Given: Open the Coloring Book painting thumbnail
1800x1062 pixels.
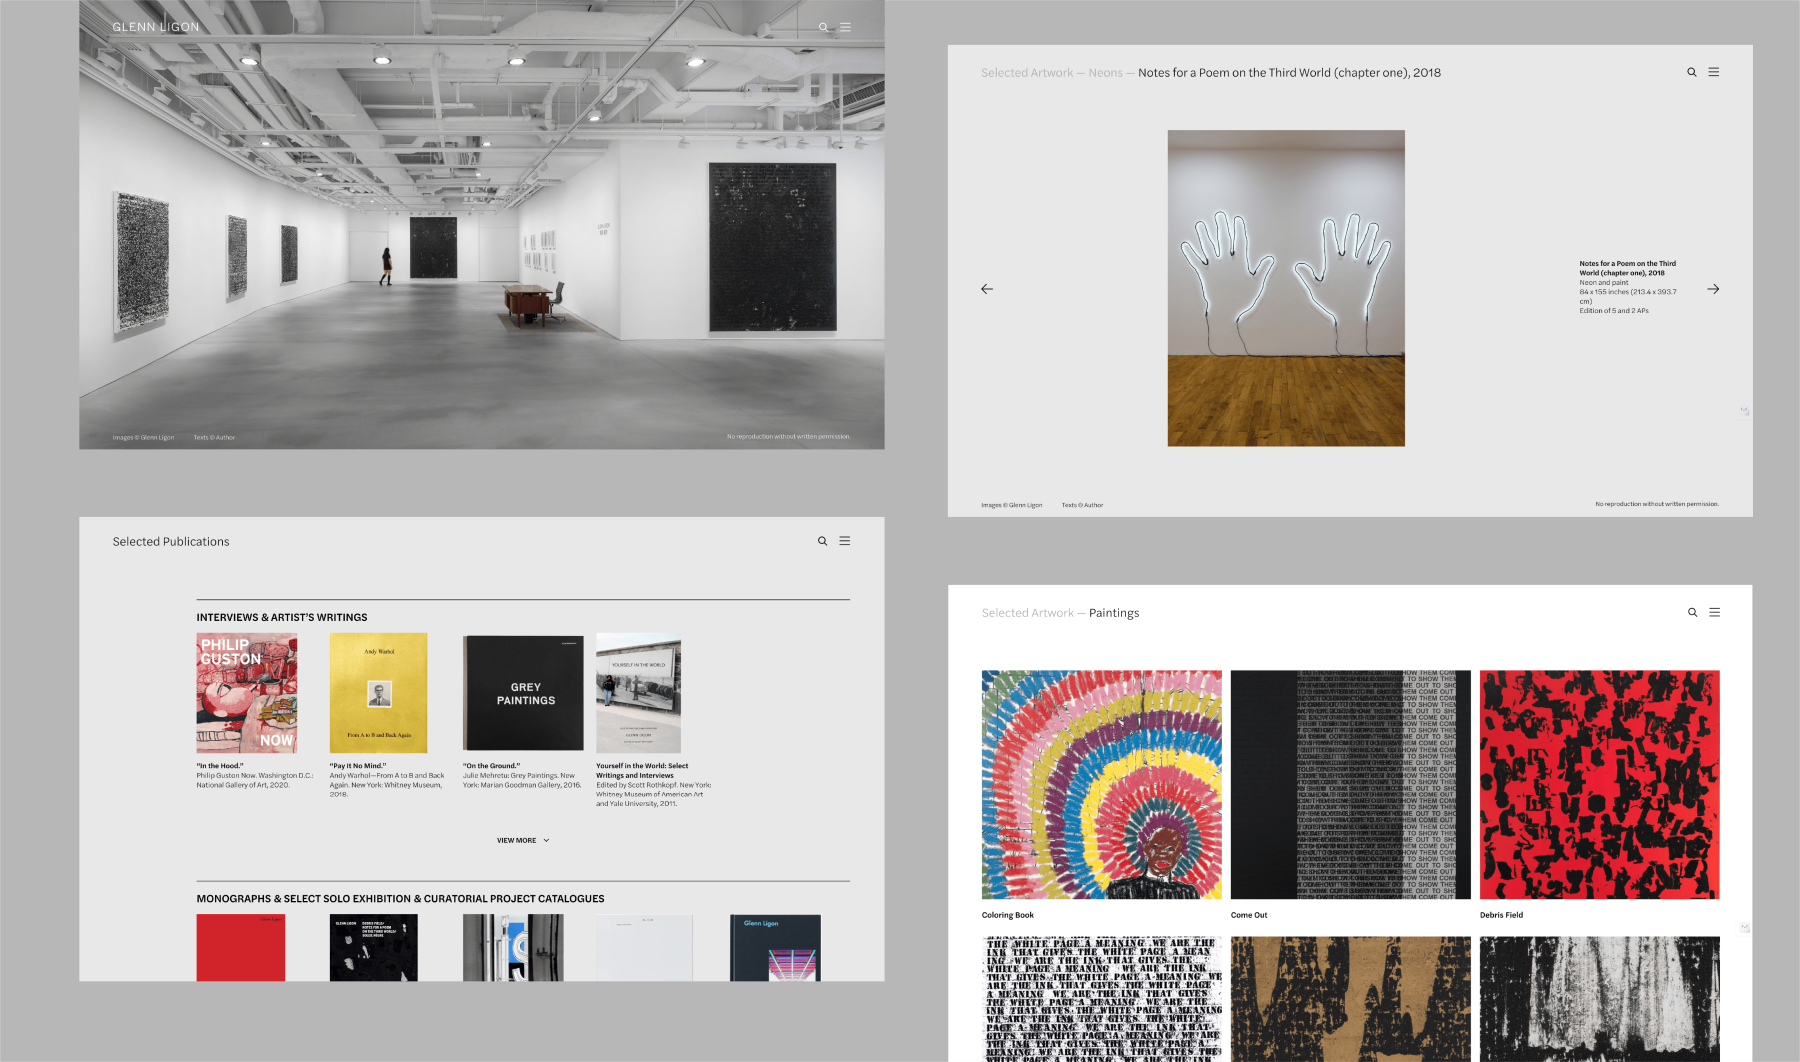Looking at the screenshot, I should click(x=1101, y=784).
